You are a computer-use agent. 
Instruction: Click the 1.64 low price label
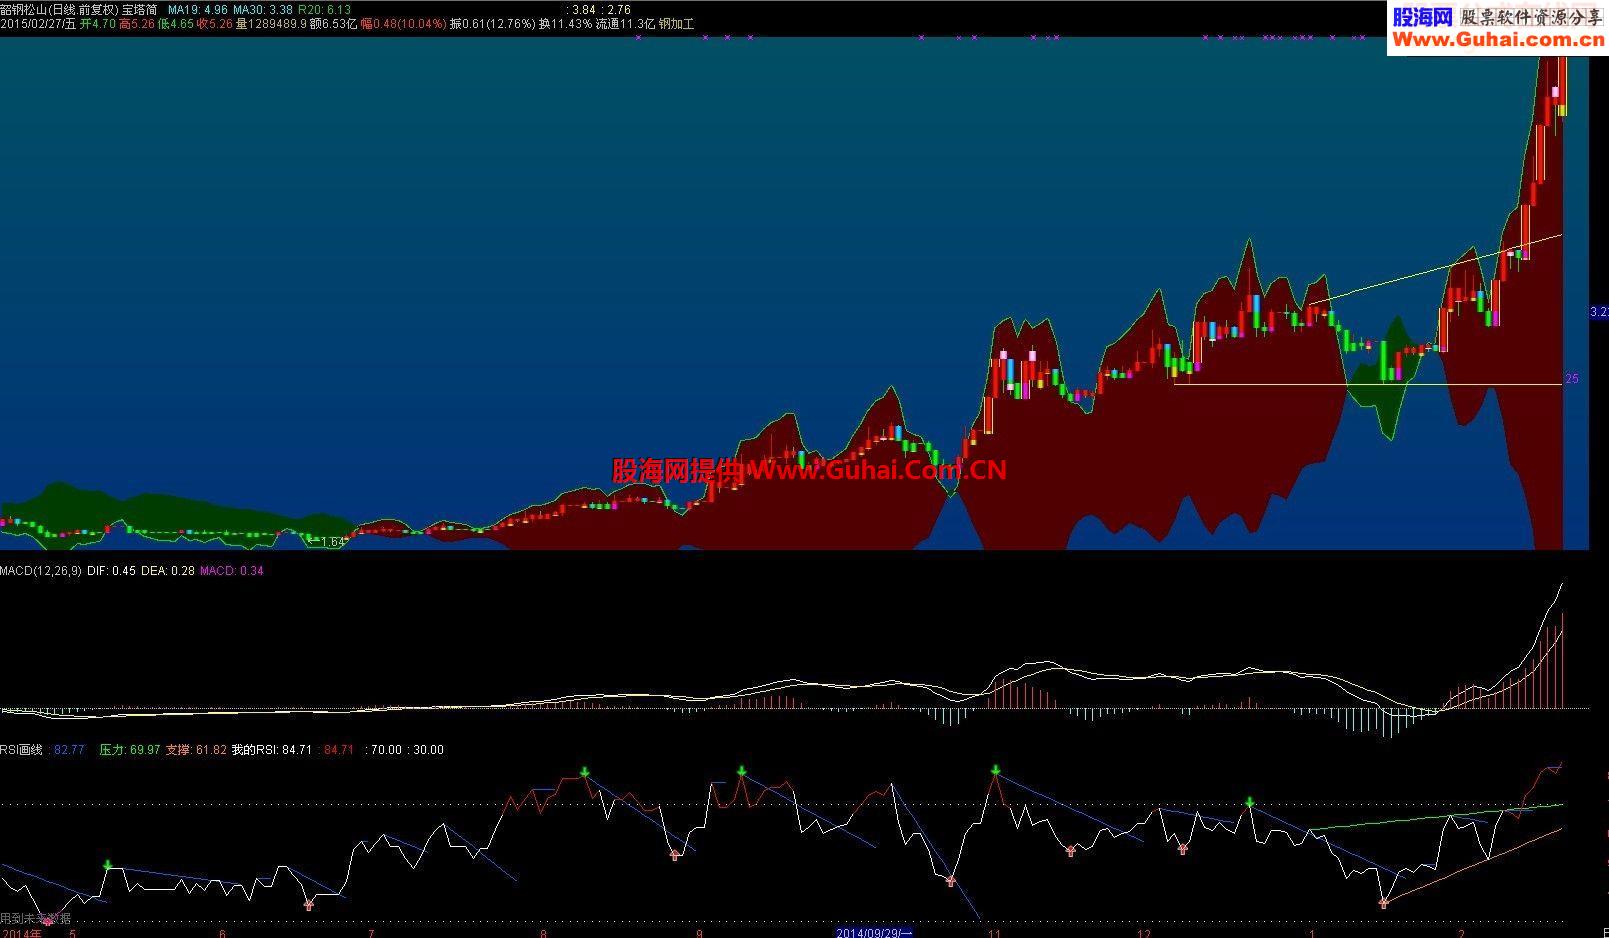[x=332, y=542]
